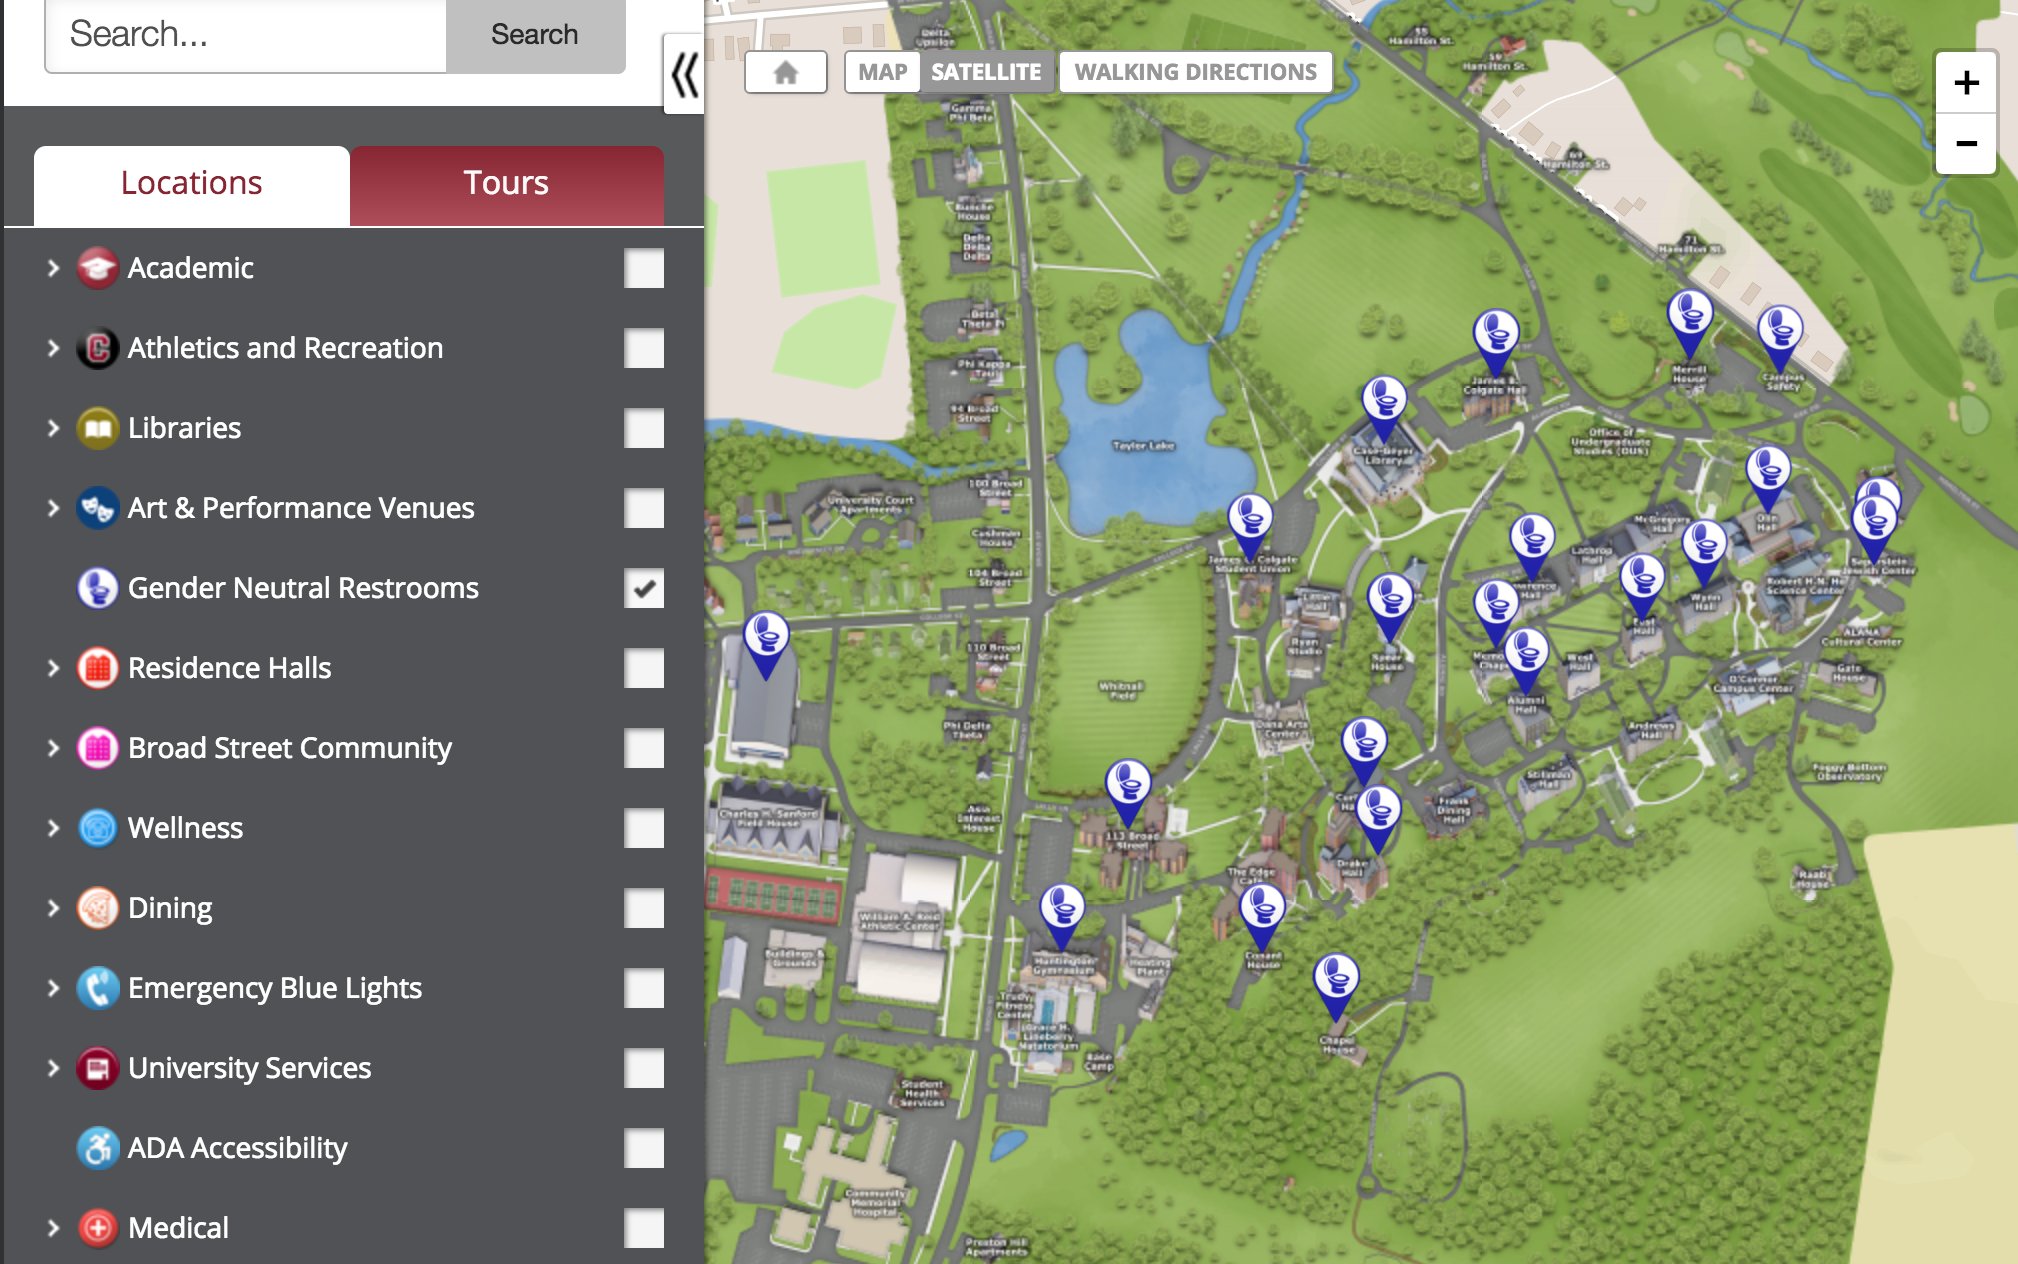Switch to the MAP view tab

[x=881, y=71]
